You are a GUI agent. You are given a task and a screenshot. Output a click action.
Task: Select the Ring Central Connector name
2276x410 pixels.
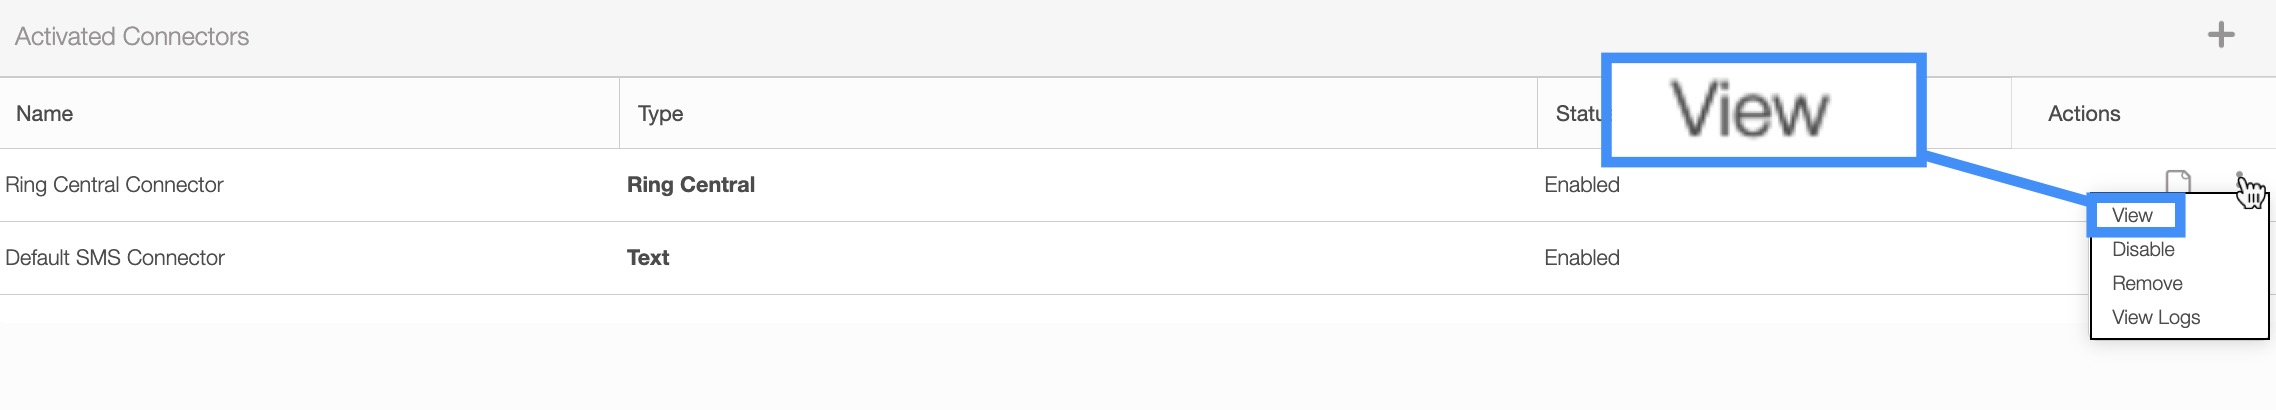point(114,185)
